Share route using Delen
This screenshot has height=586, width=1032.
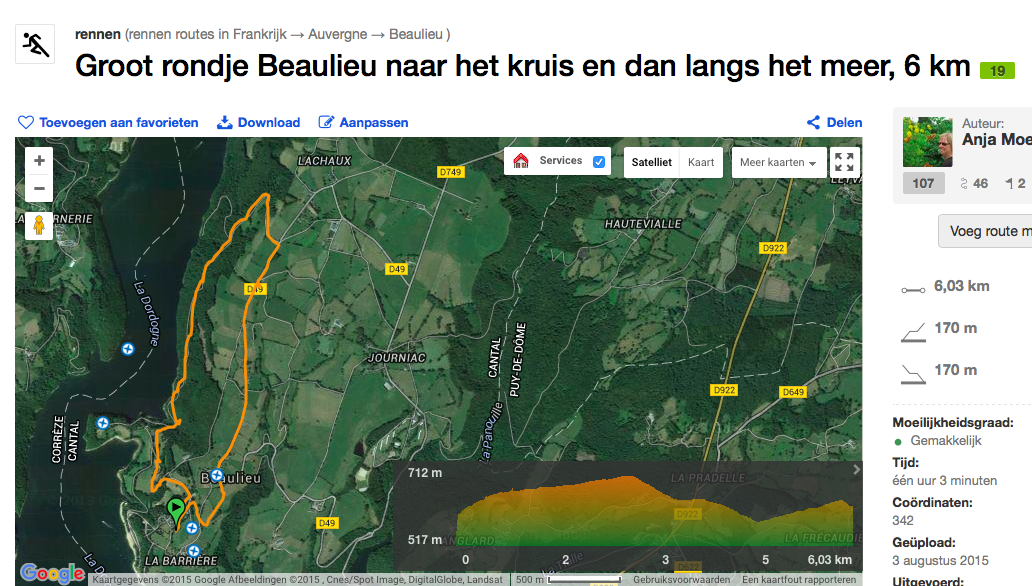click(x=834, y=122)
